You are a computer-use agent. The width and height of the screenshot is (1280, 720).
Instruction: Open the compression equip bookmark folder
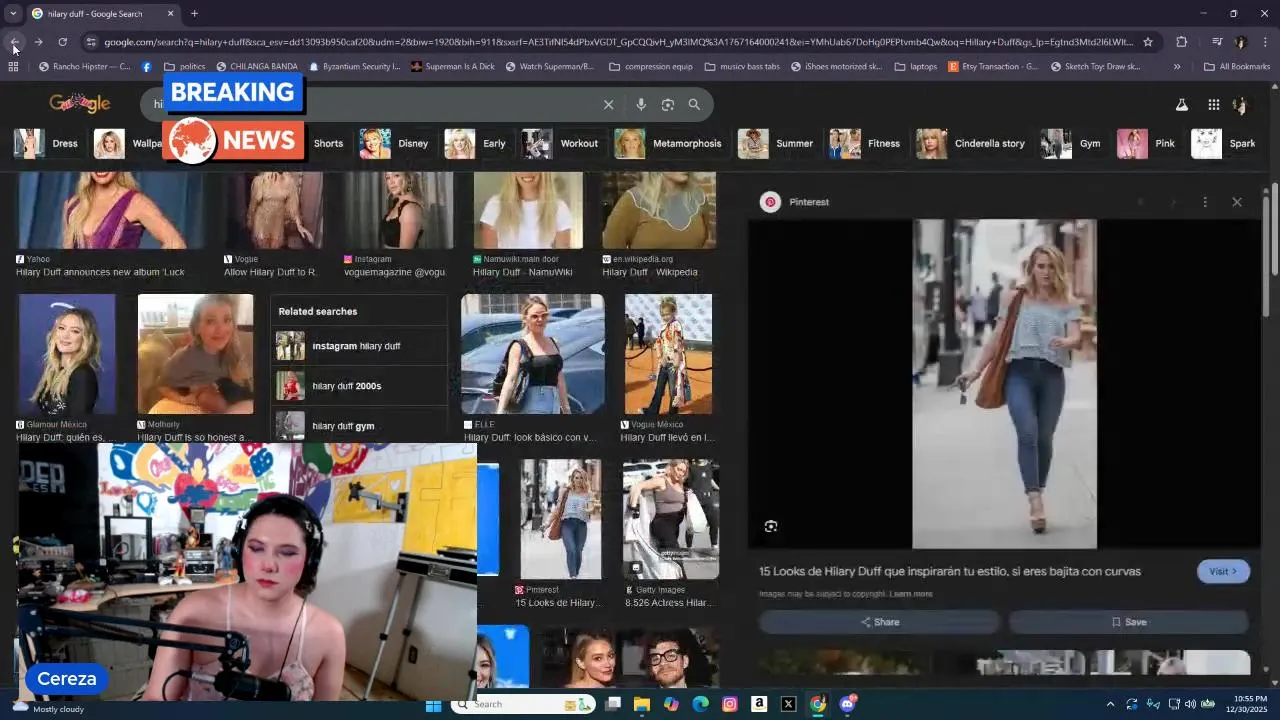650,67
